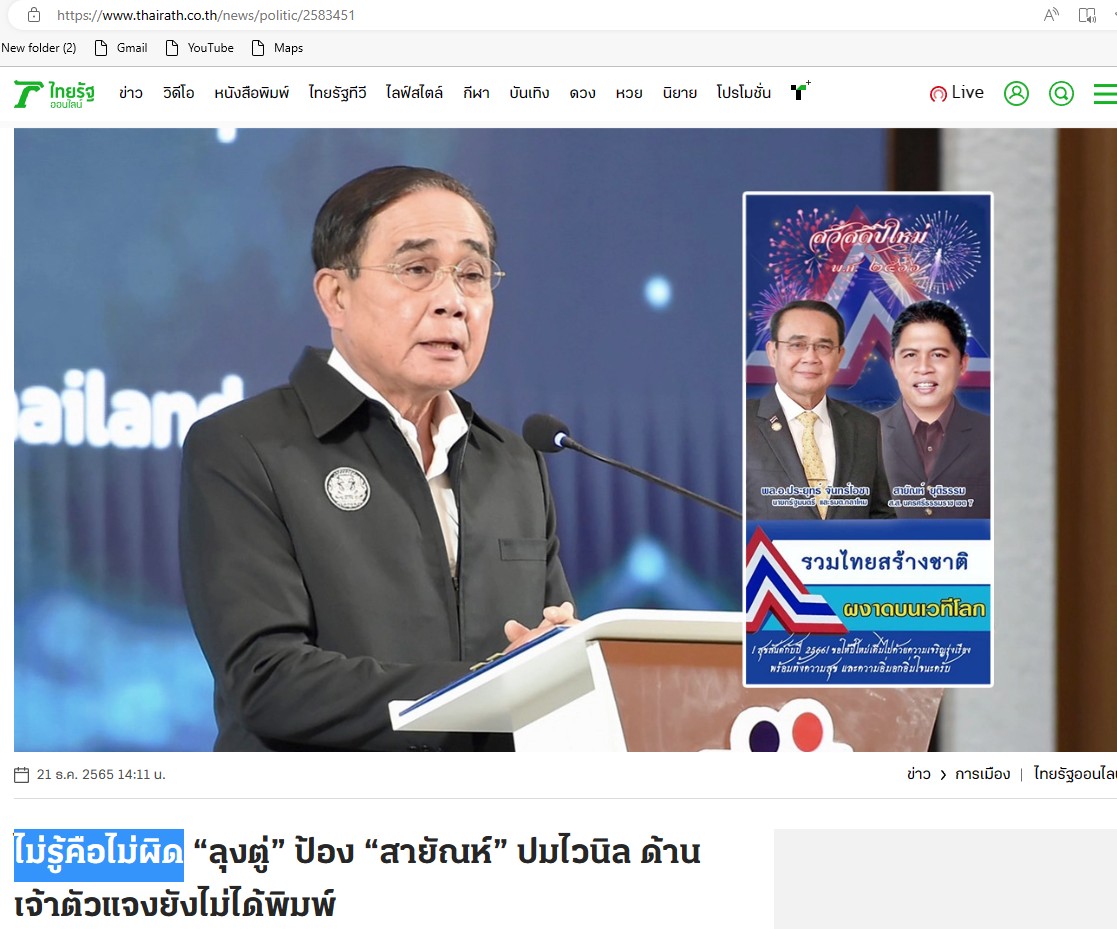Open the ข่าว menu item
Image resolution: width=1117 pixels, height=929 pixels.
coord(130,93)
